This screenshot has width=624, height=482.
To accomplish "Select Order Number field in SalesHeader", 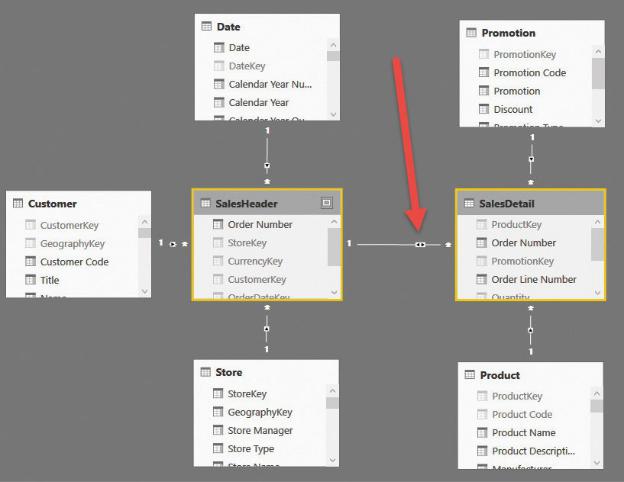I will (259, 225).
